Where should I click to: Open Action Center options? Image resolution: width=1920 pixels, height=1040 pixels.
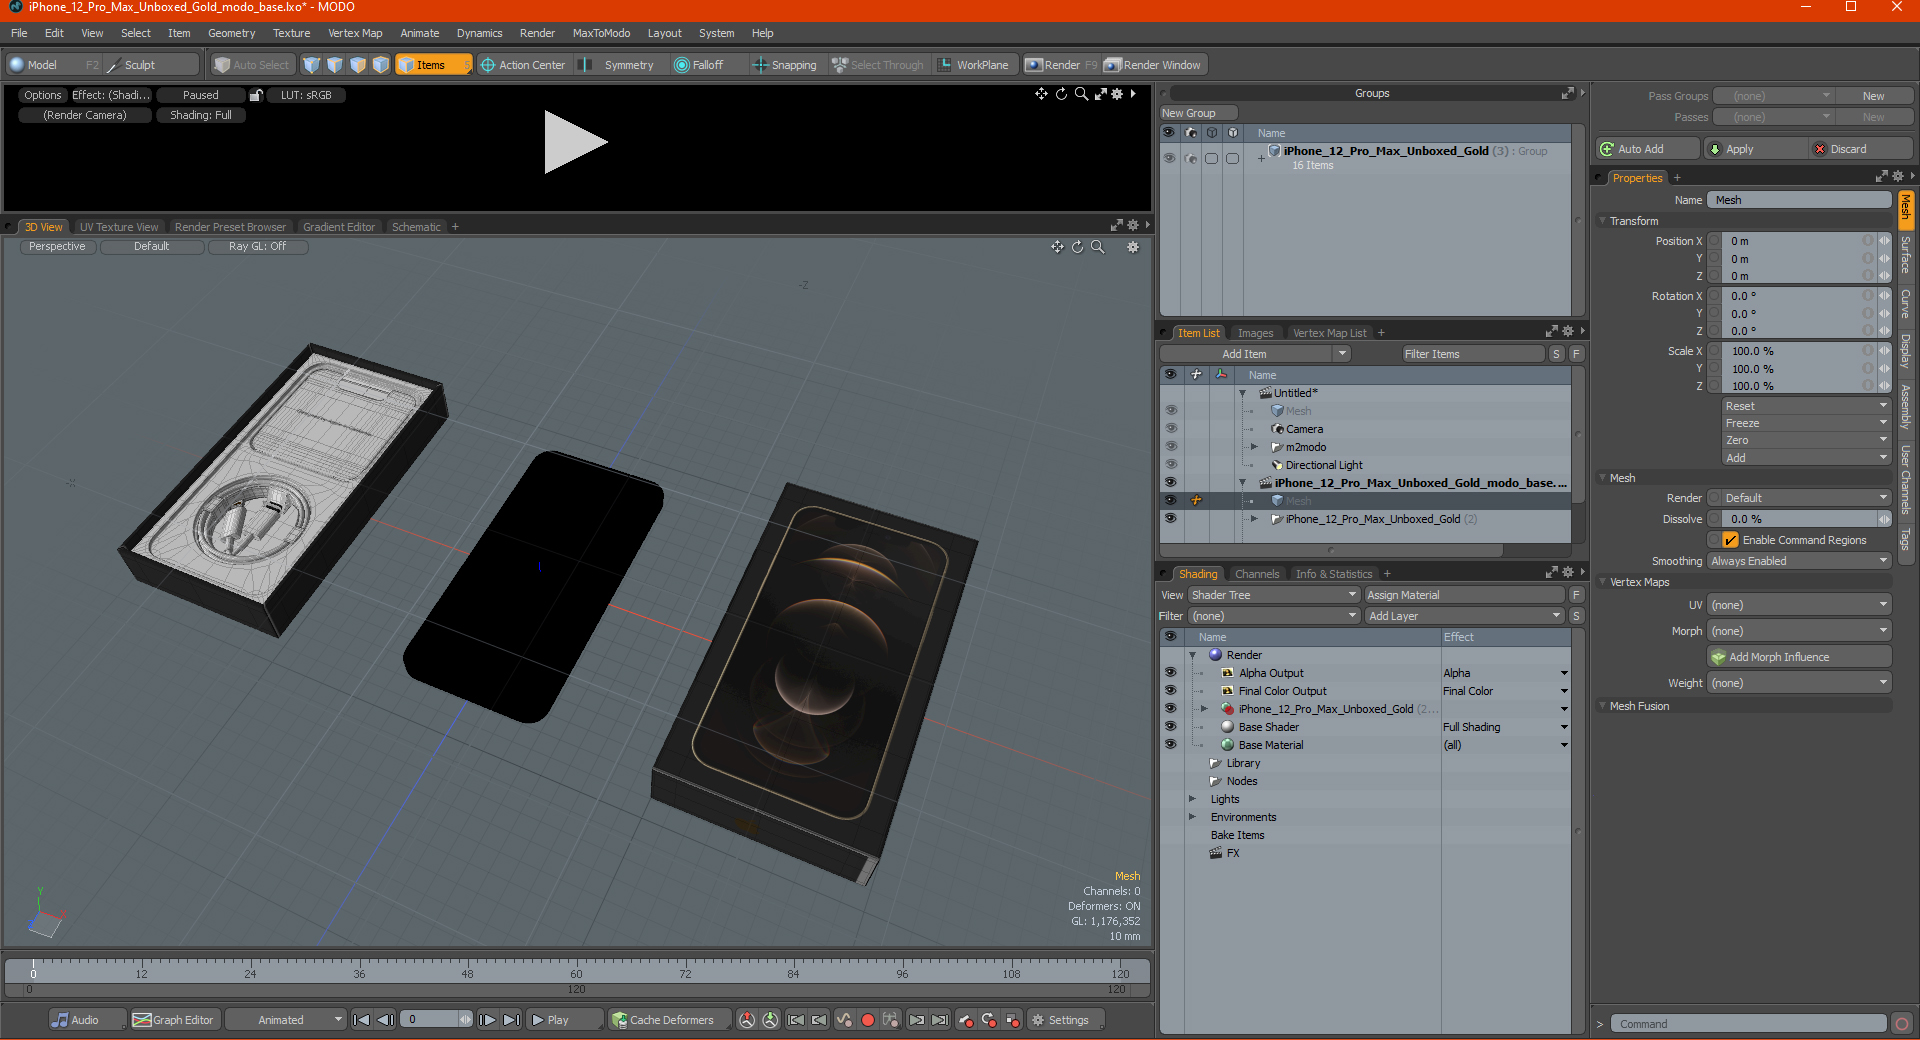(x=523, y=65)
